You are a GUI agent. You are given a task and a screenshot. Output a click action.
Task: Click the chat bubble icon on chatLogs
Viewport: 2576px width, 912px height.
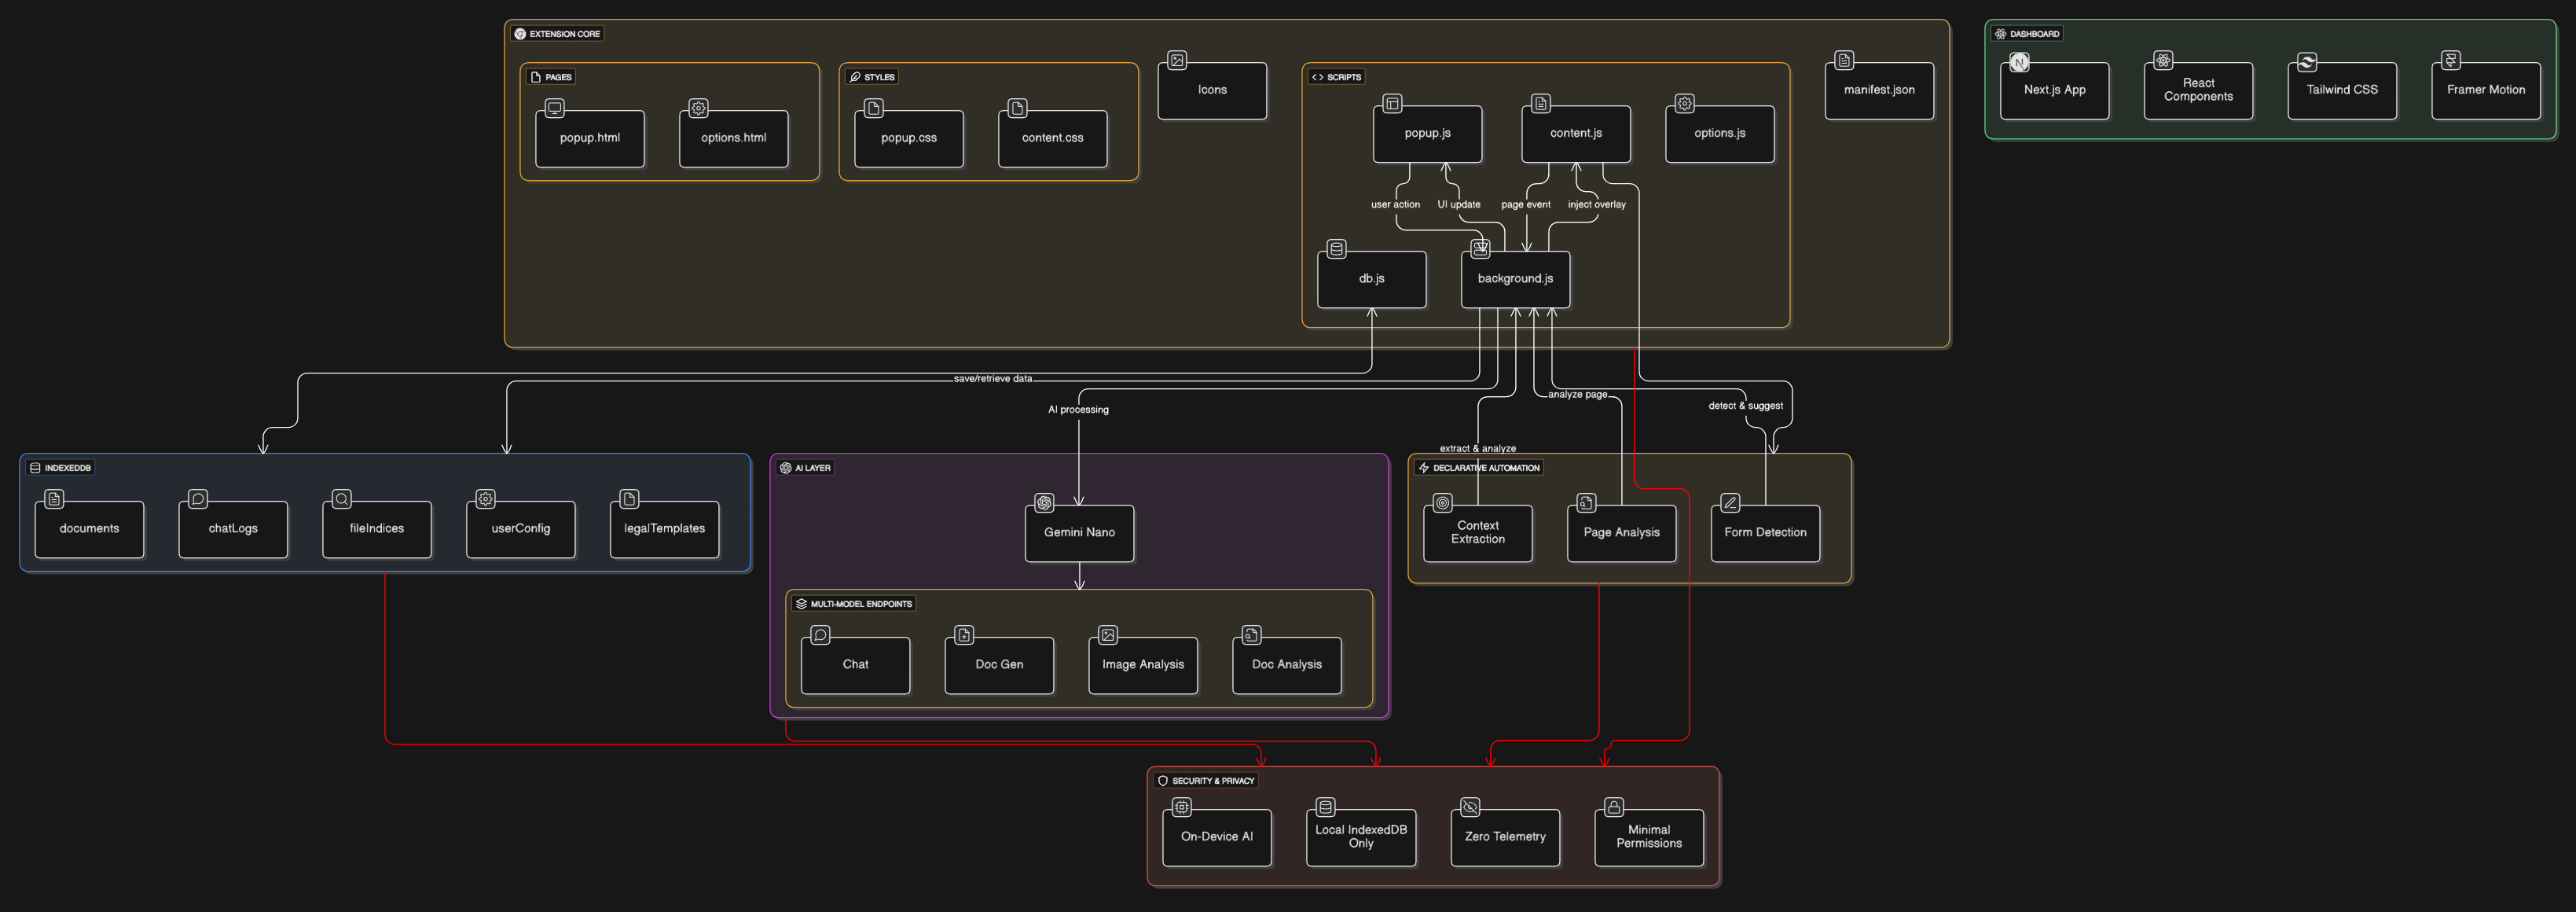point(198,498)
